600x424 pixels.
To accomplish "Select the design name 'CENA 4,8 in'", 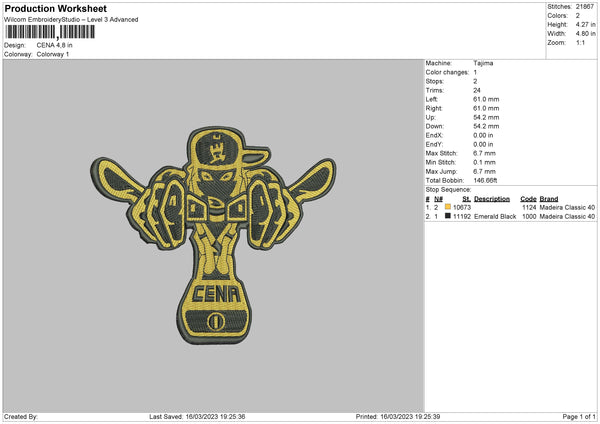I will click(54, 45).
